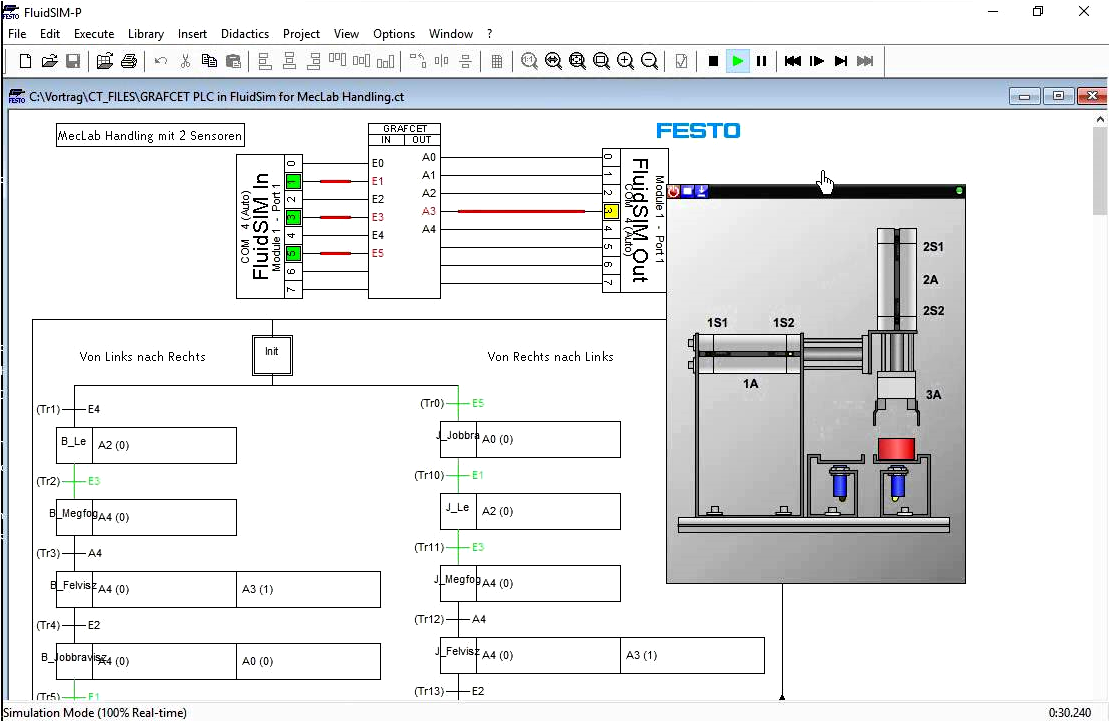
Task: Align objects to horizontal center
Action: click(x=290, y=62)
